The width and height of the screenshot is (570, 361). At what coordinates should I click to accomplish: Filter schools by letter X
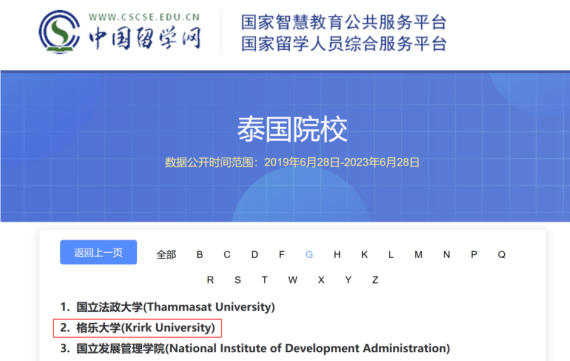[321, 280]
